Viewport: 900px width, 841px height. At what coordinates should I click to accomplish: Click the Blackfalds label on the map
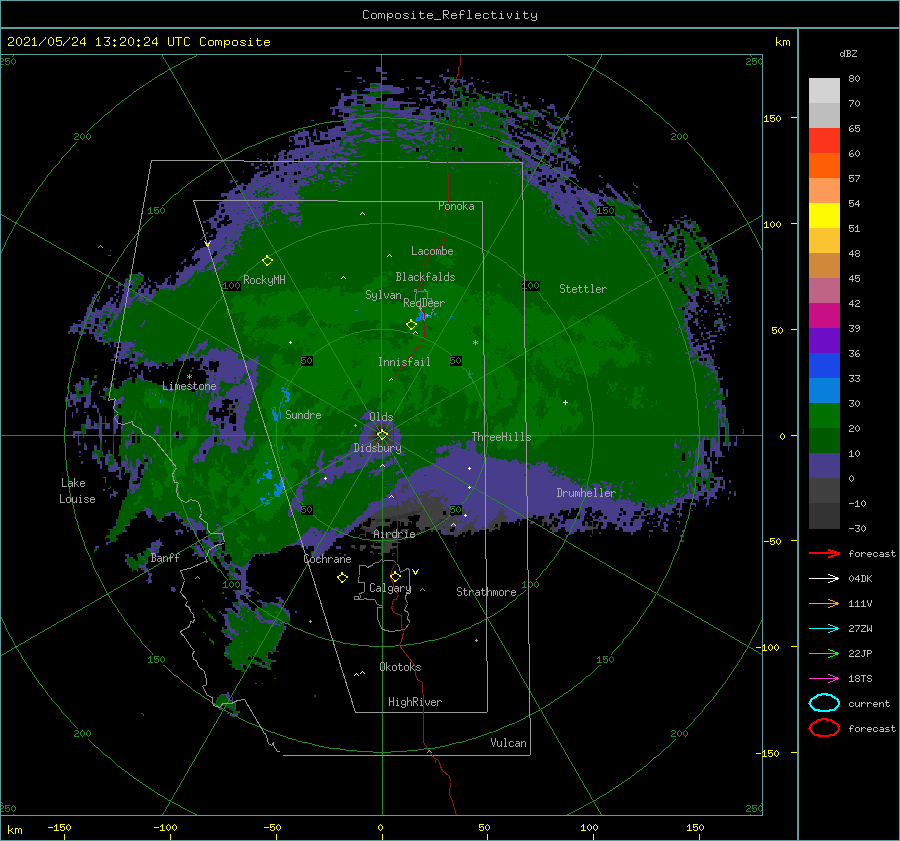[x=425, y=277]
